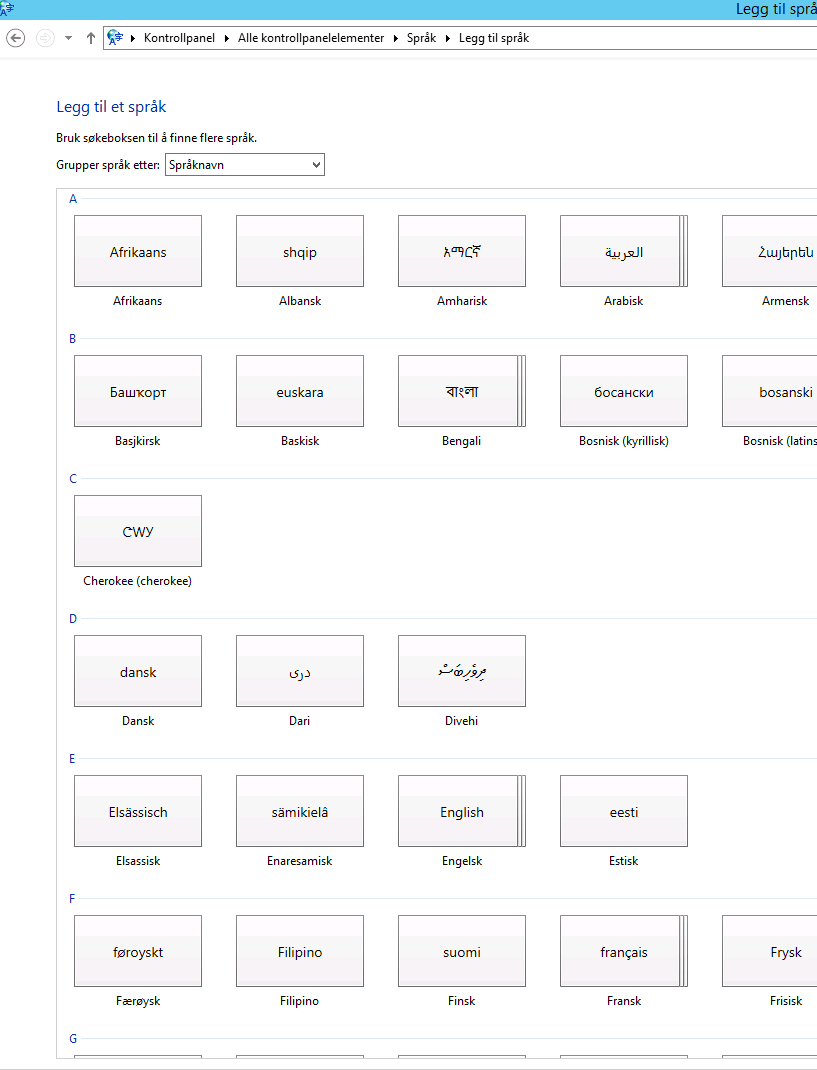Click the D group header
This screenshot has width=817, height=1070.
coord(73,618)
